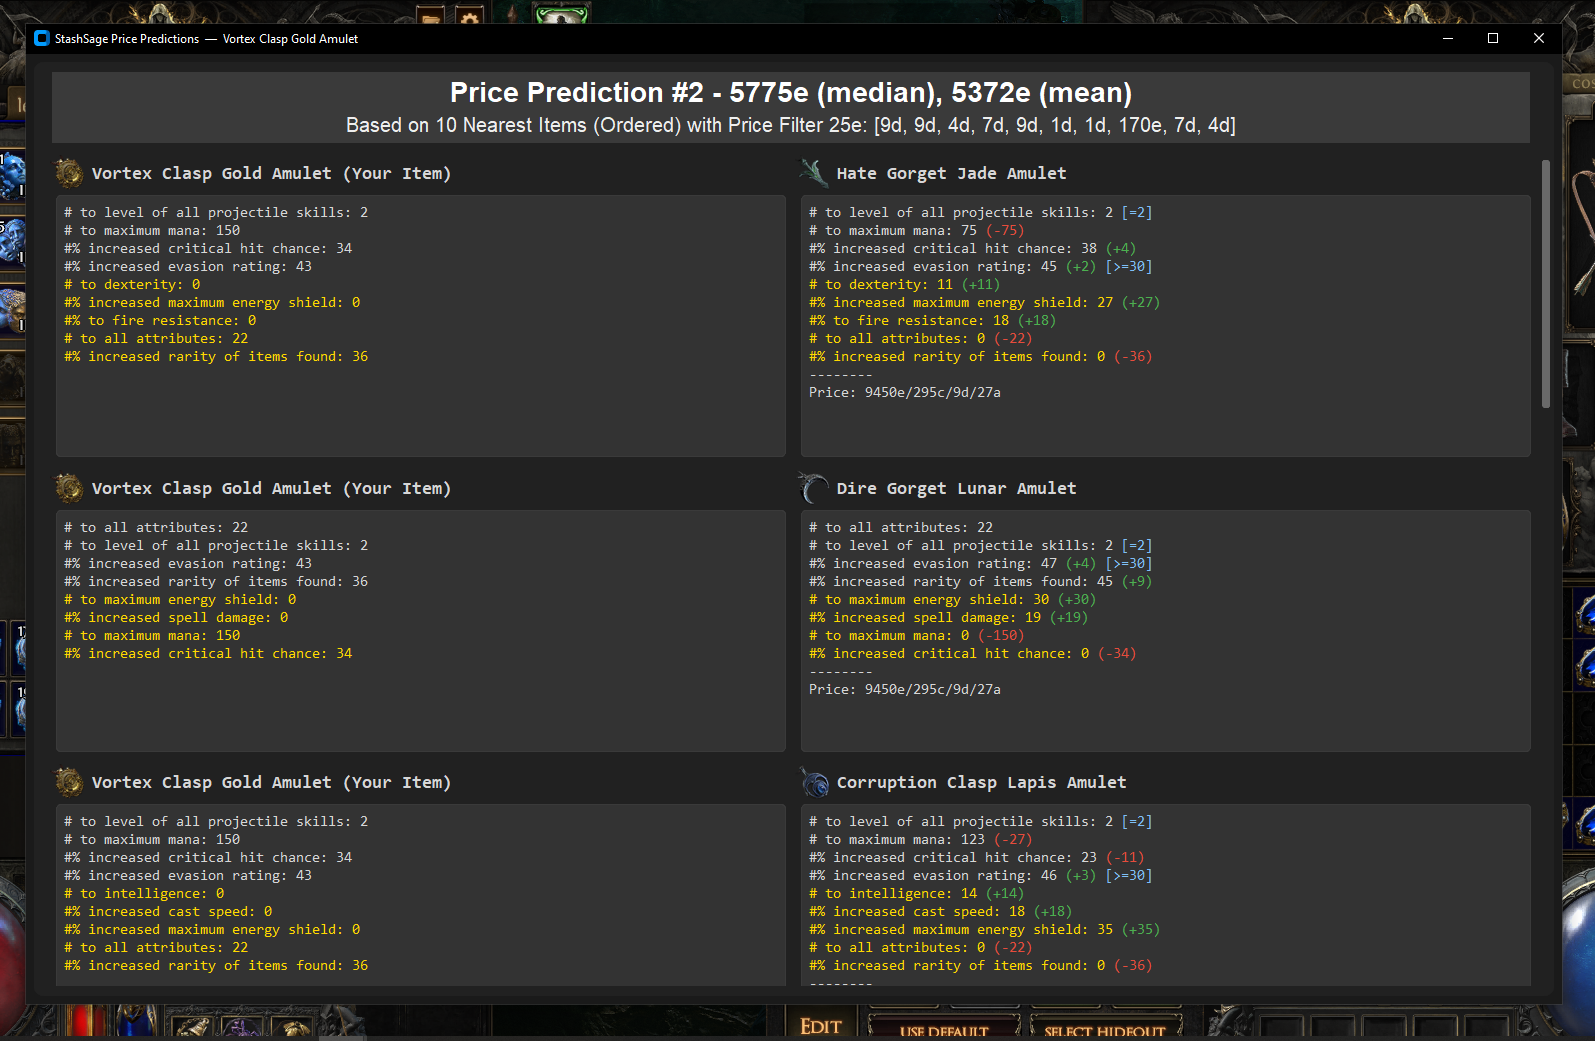This screenshot has height=1041, width=1595.
Task: Click the vertical scrollbar thumb in results
Action: pyautogui.click(x=1545, y=284)
